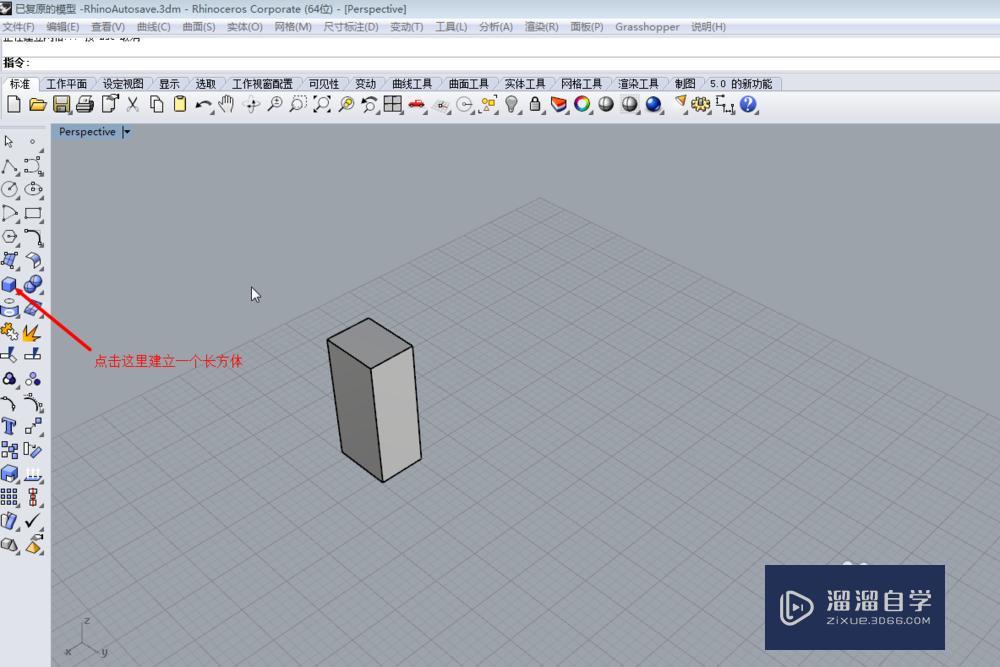1000x667 pixels.
Task: Click the blue sphere Render icon
Action: click(653, 104)
